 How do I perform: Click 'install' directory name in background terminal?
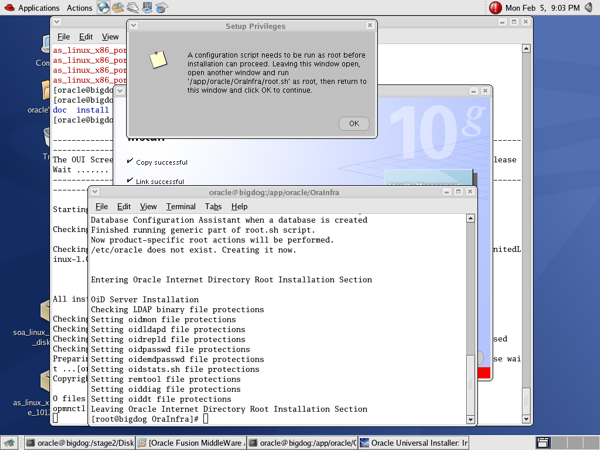(92, 110)
